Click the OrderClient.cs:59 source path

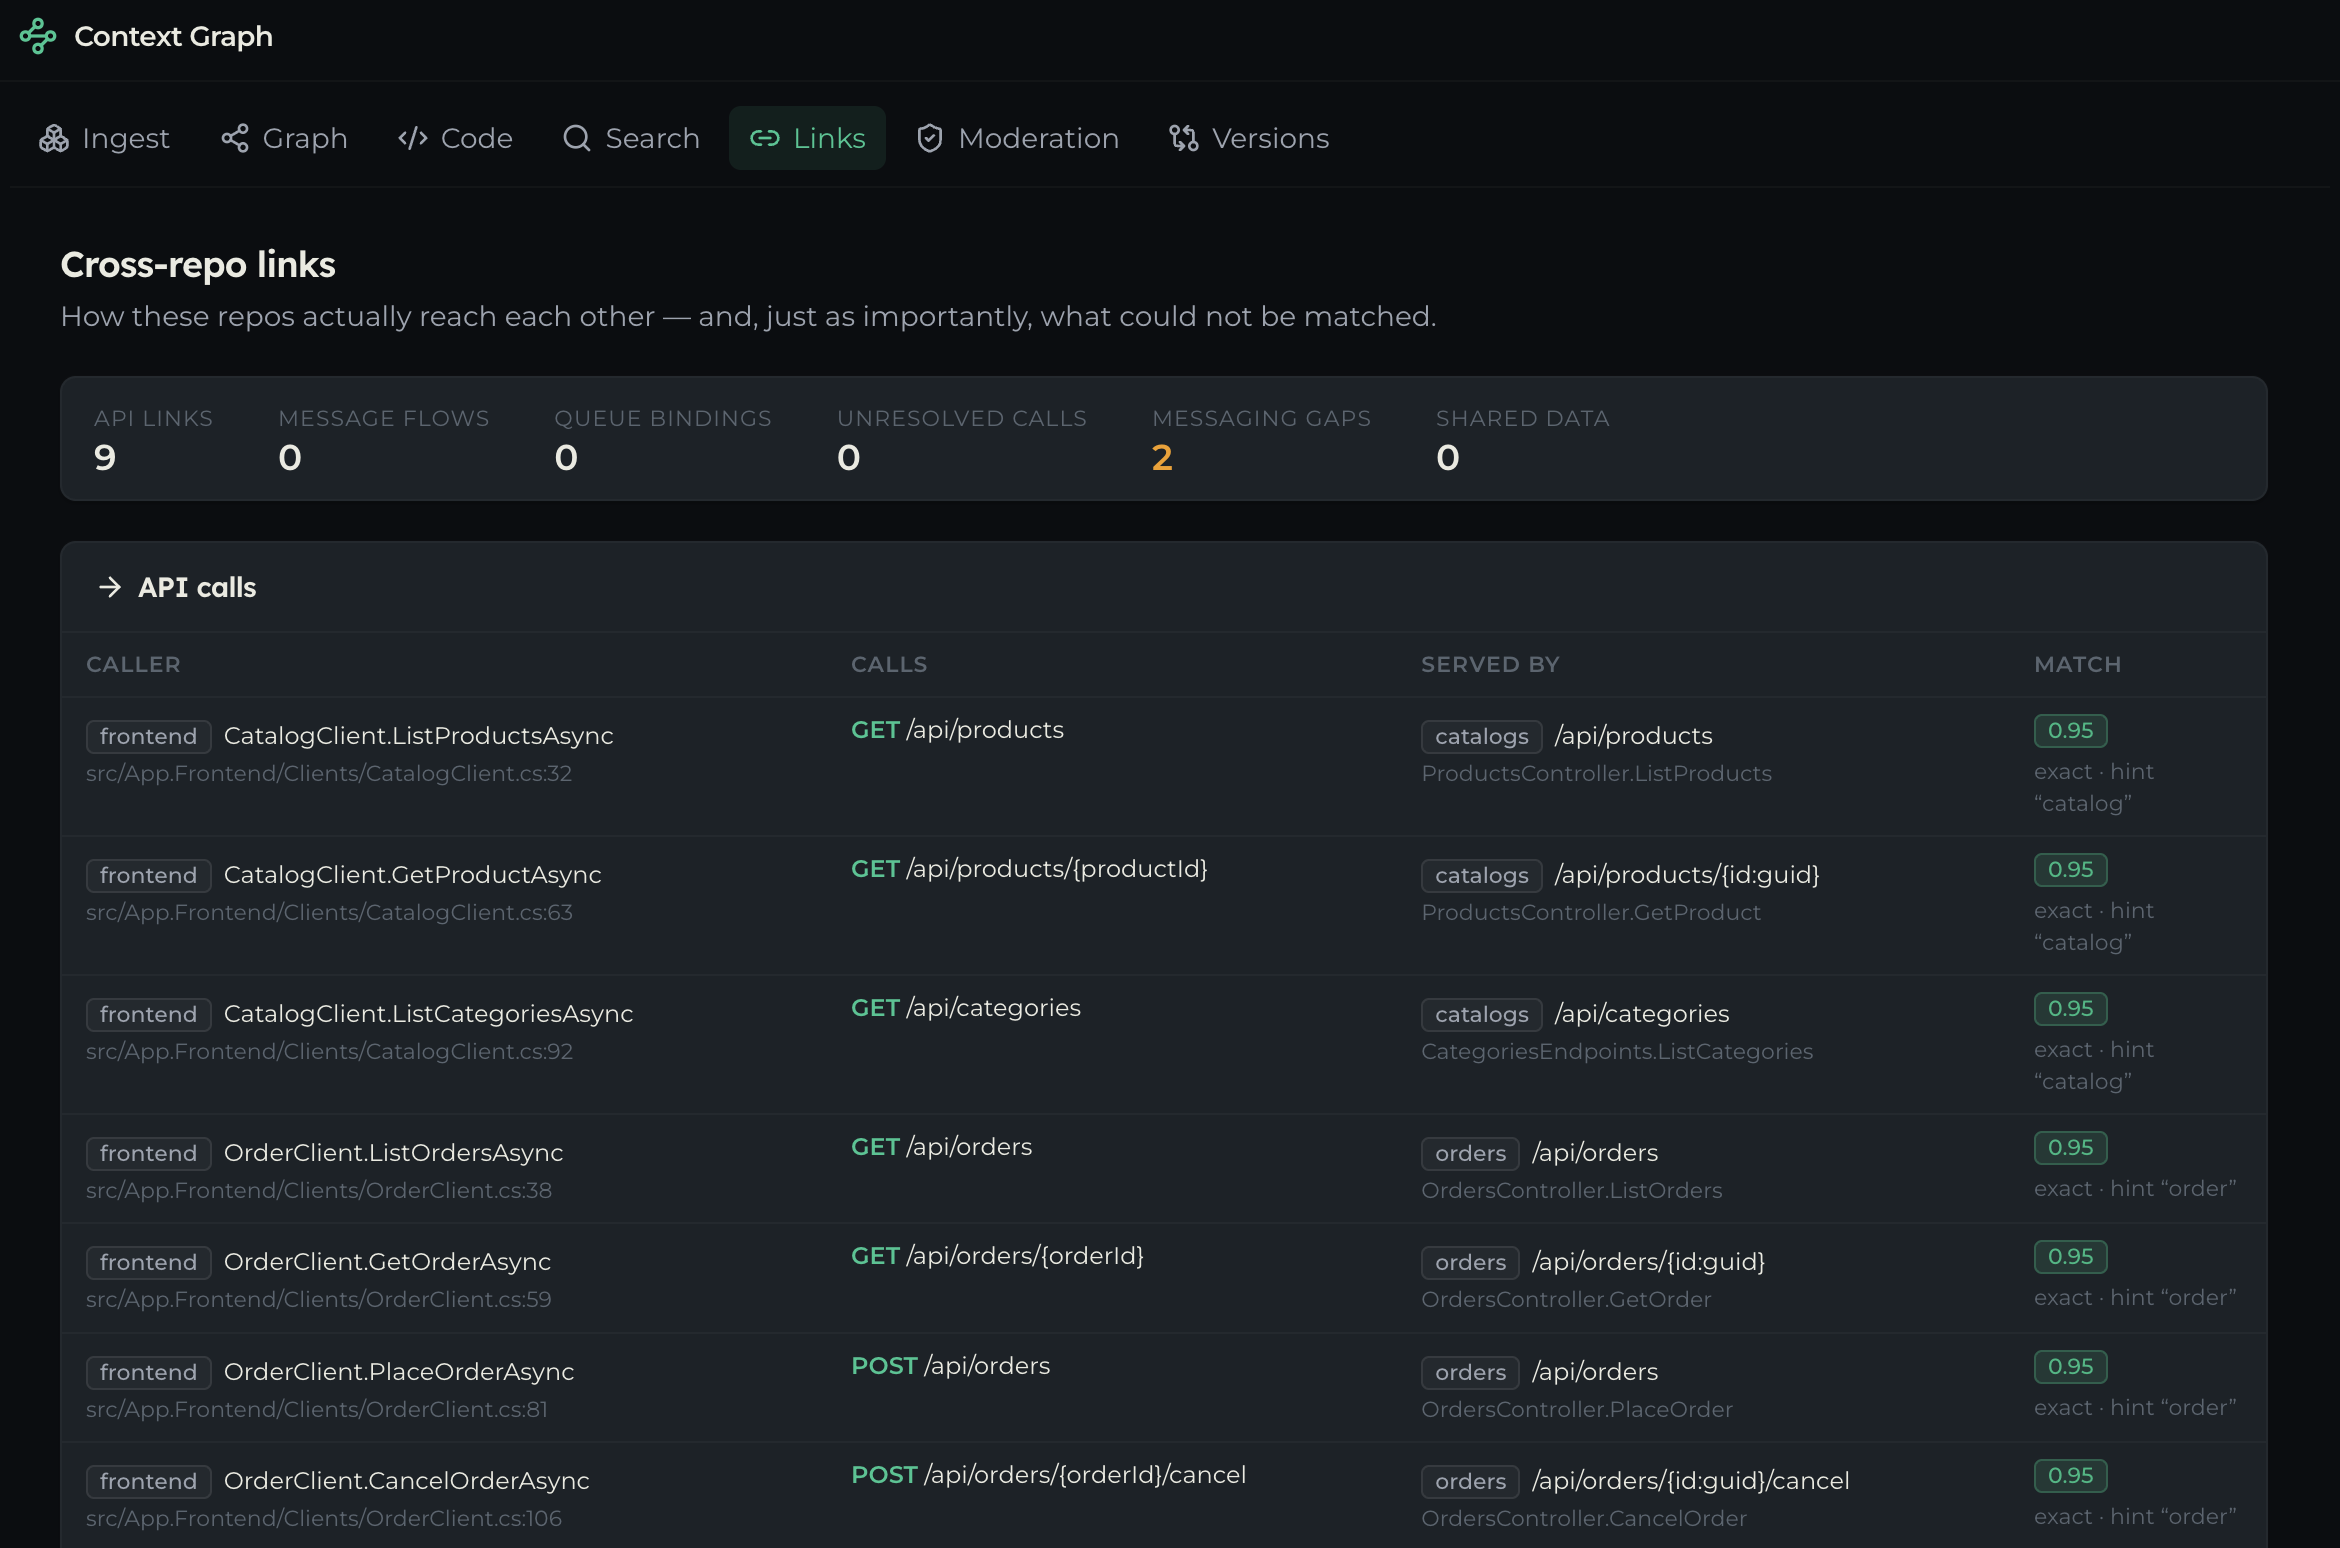[319, 1300]
